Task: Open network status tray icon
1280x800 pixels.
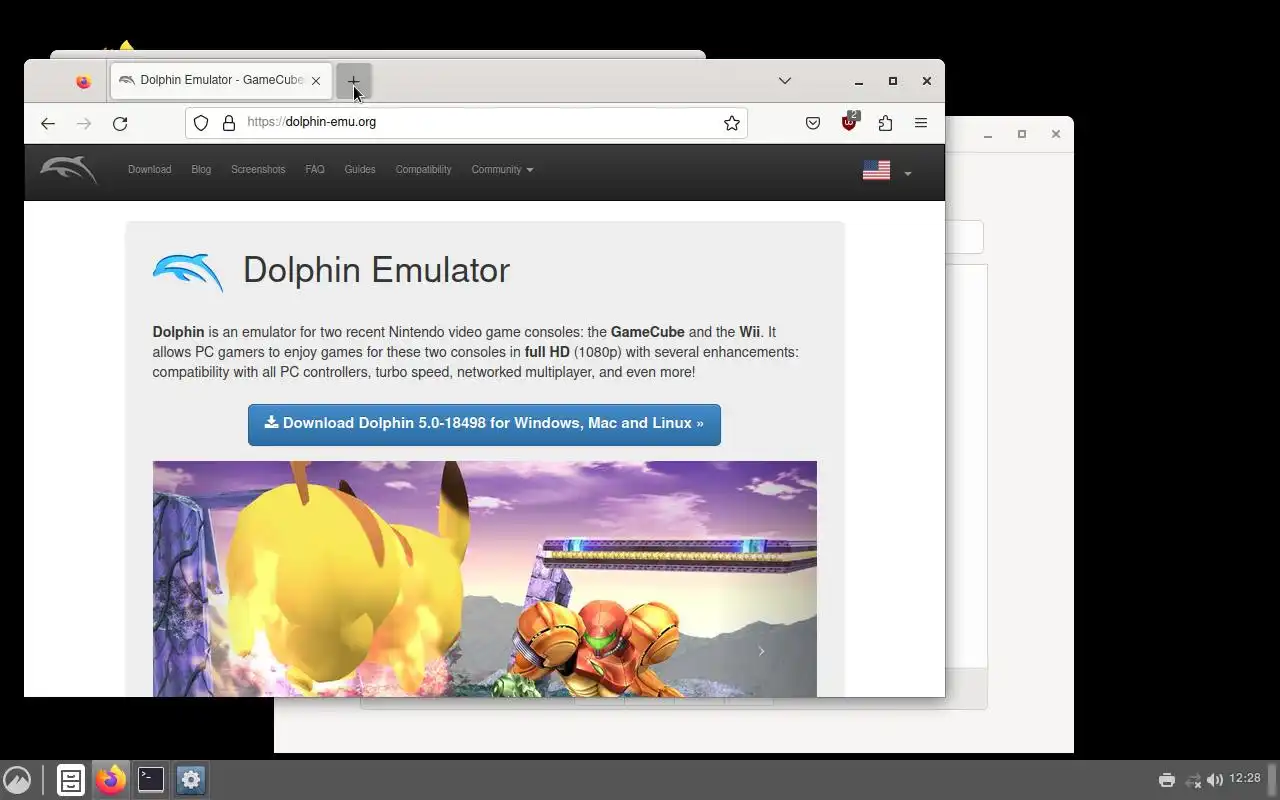Action: [x=1192, y=780]
